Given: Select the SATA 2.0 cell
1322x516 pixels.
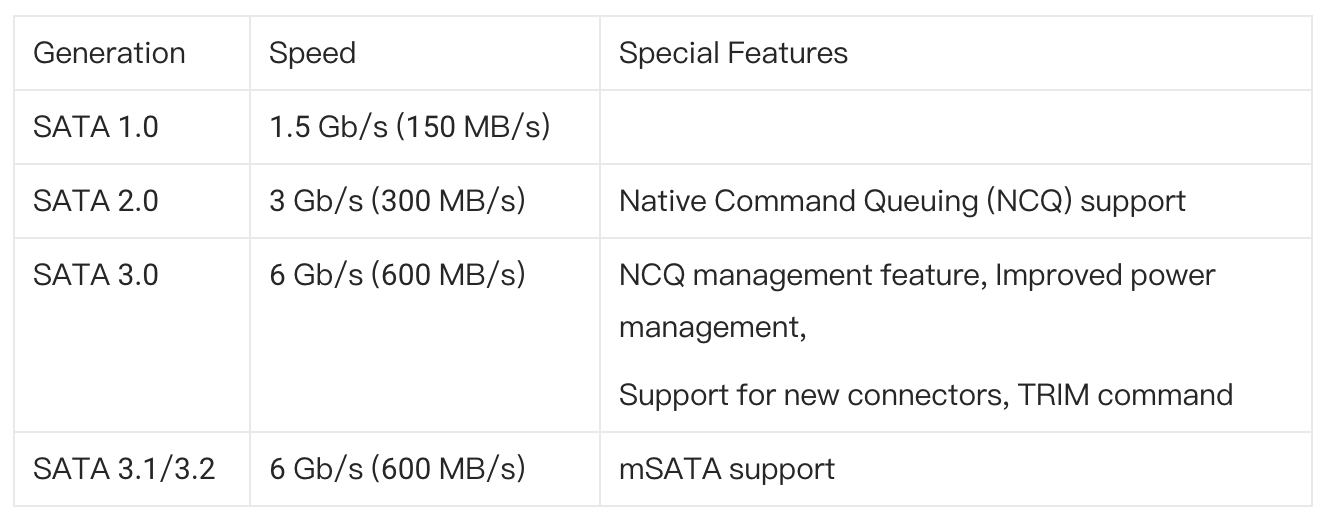Looking at the screenshot, I should [x=132, y=201].
